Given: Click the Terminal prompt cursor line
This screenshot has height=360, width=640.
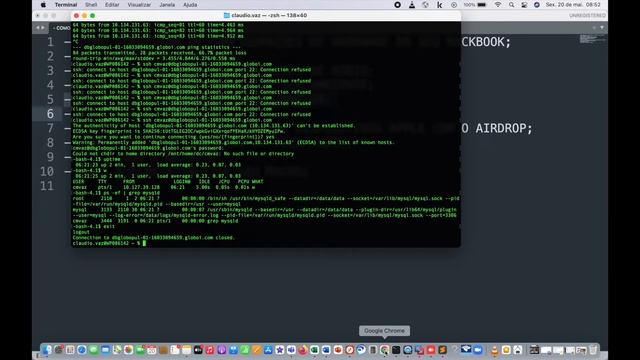Looking at the screenshot, I should click(109, 243).
